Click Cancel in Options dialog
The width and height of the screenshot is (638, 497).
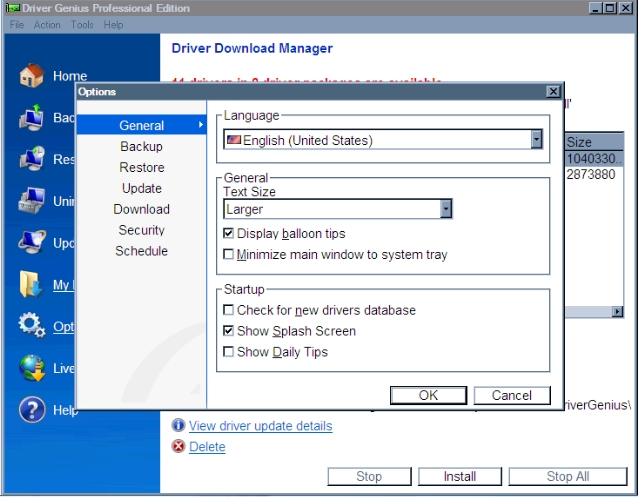click(512, 395)
